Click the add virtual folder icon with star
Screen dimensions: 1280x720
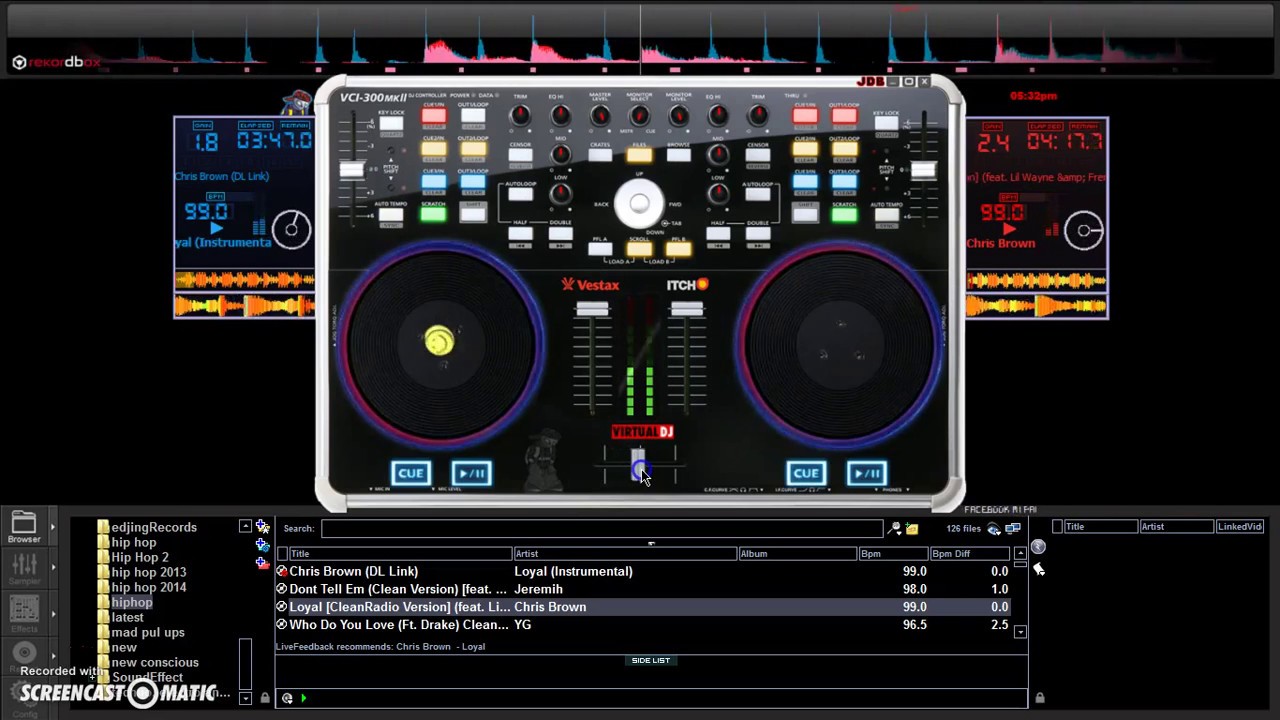click(262, 526)
